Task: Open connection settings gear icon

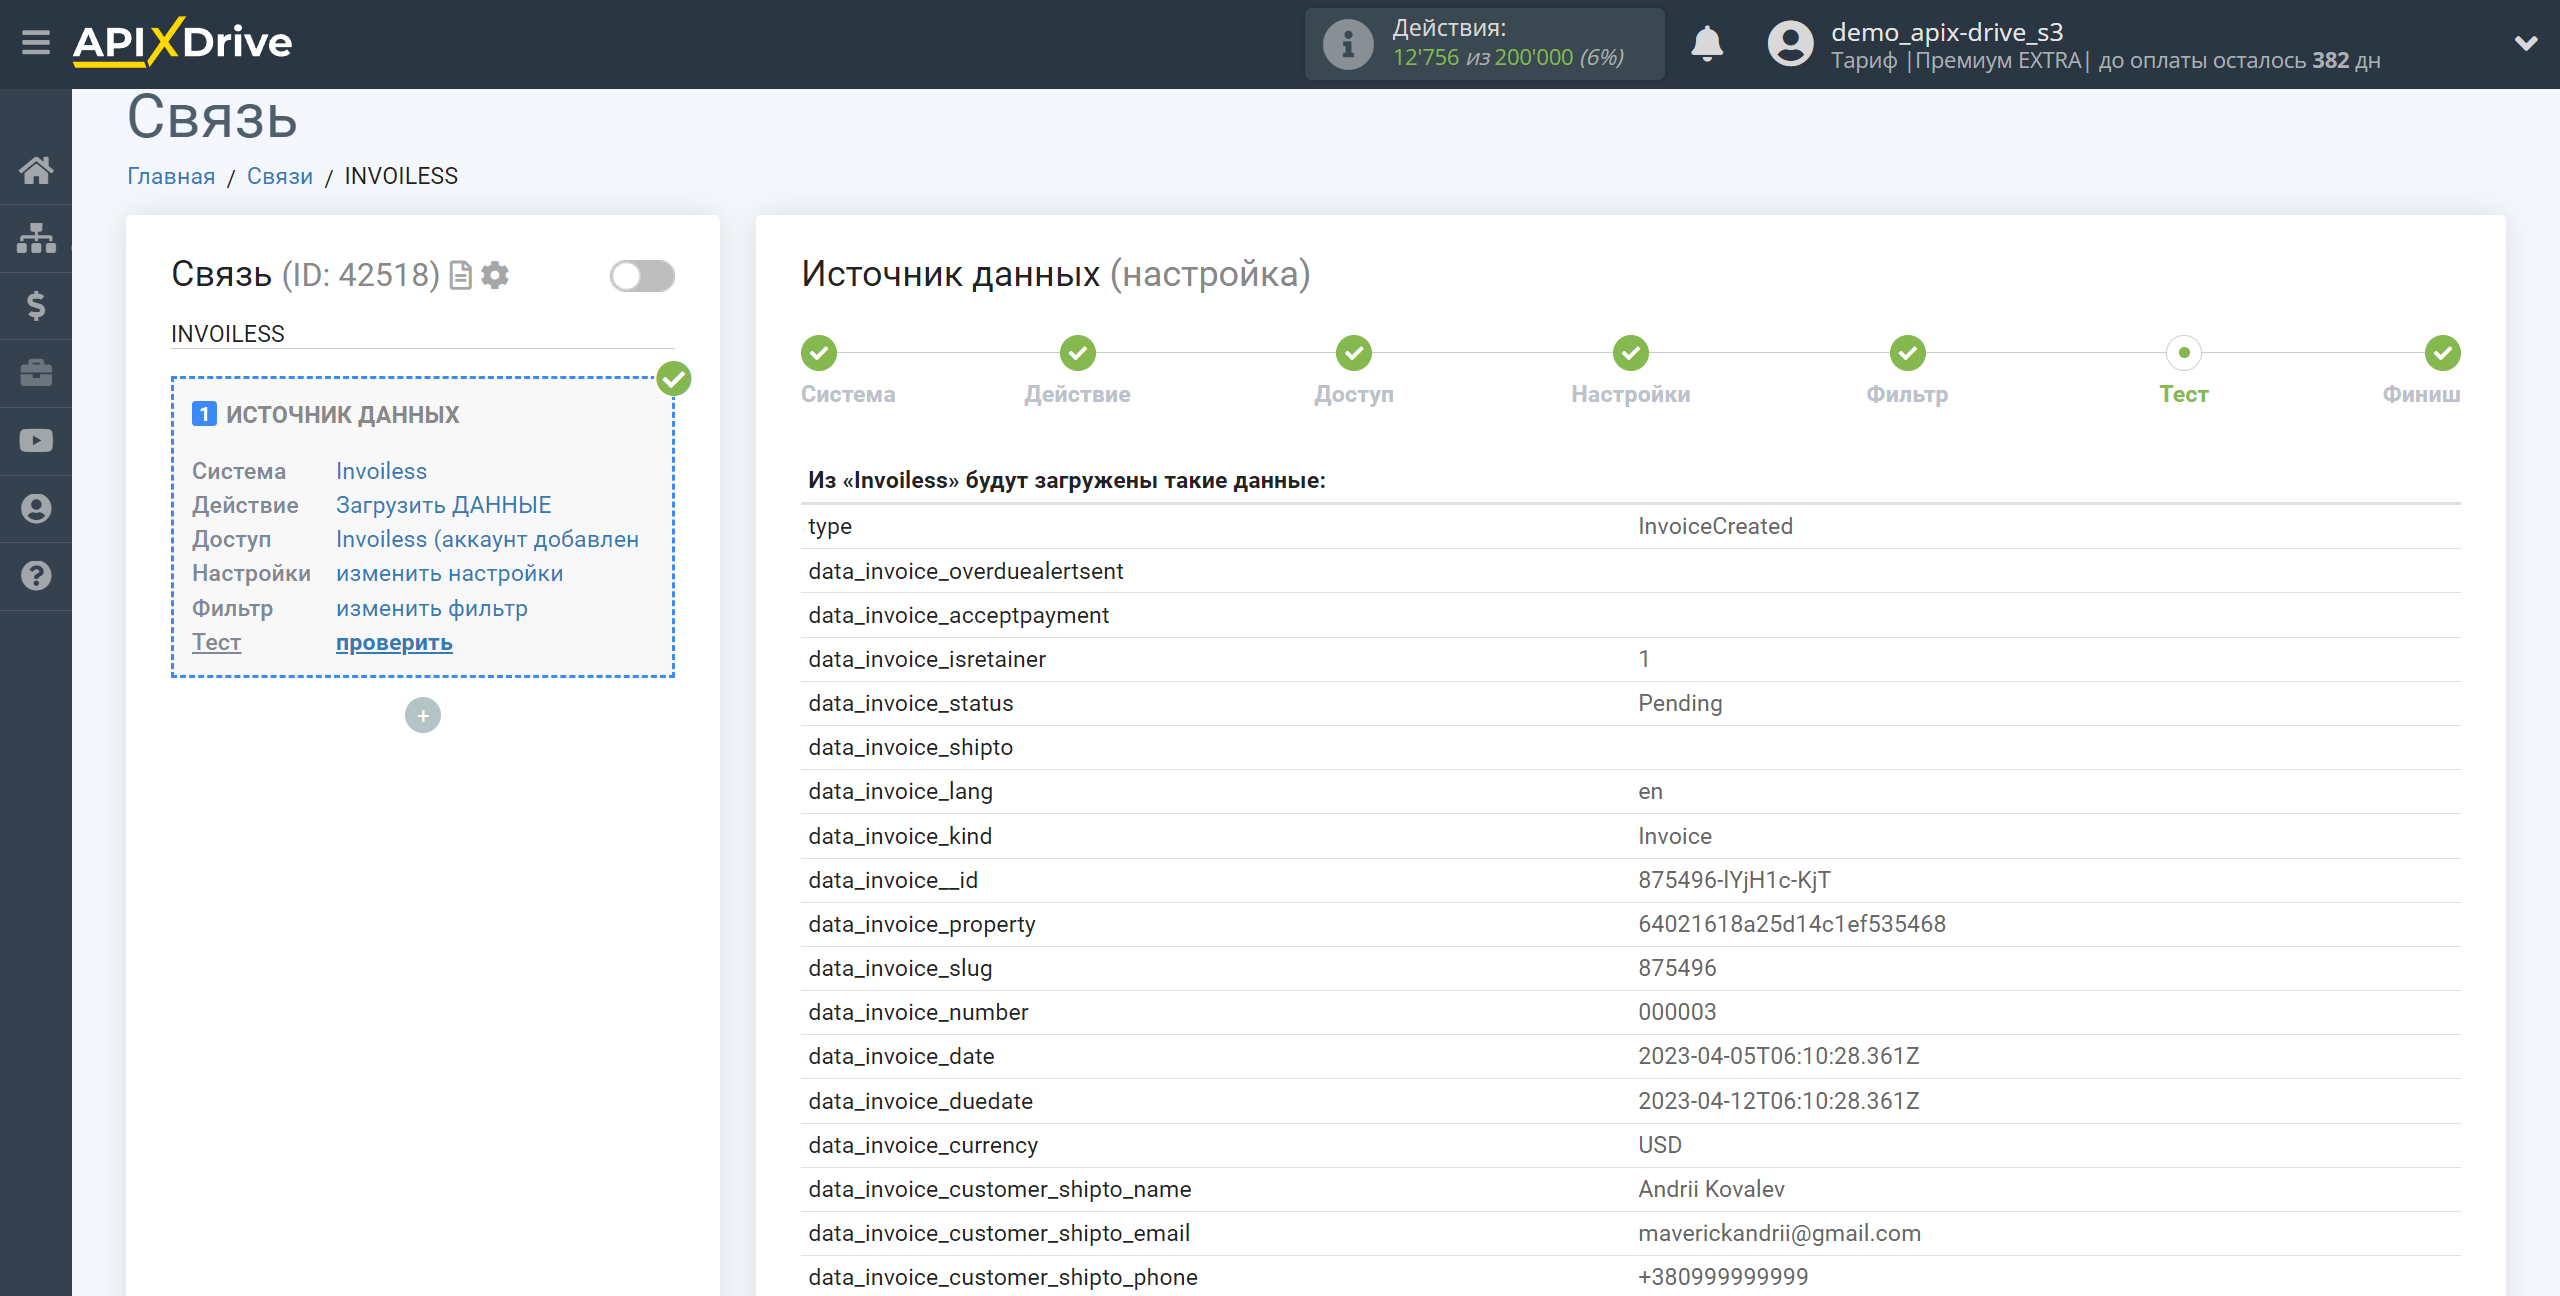Action: pyautogui.click(x=495, y=275)
